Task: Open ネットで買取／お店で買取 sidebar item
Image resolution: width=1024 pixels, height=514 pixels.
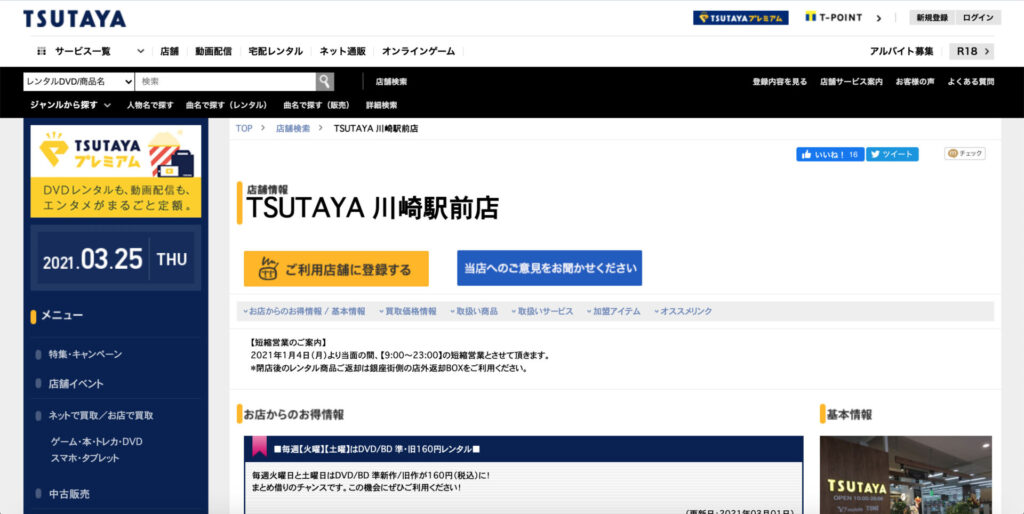Action: pyautogui.click(x=101, y=415)
